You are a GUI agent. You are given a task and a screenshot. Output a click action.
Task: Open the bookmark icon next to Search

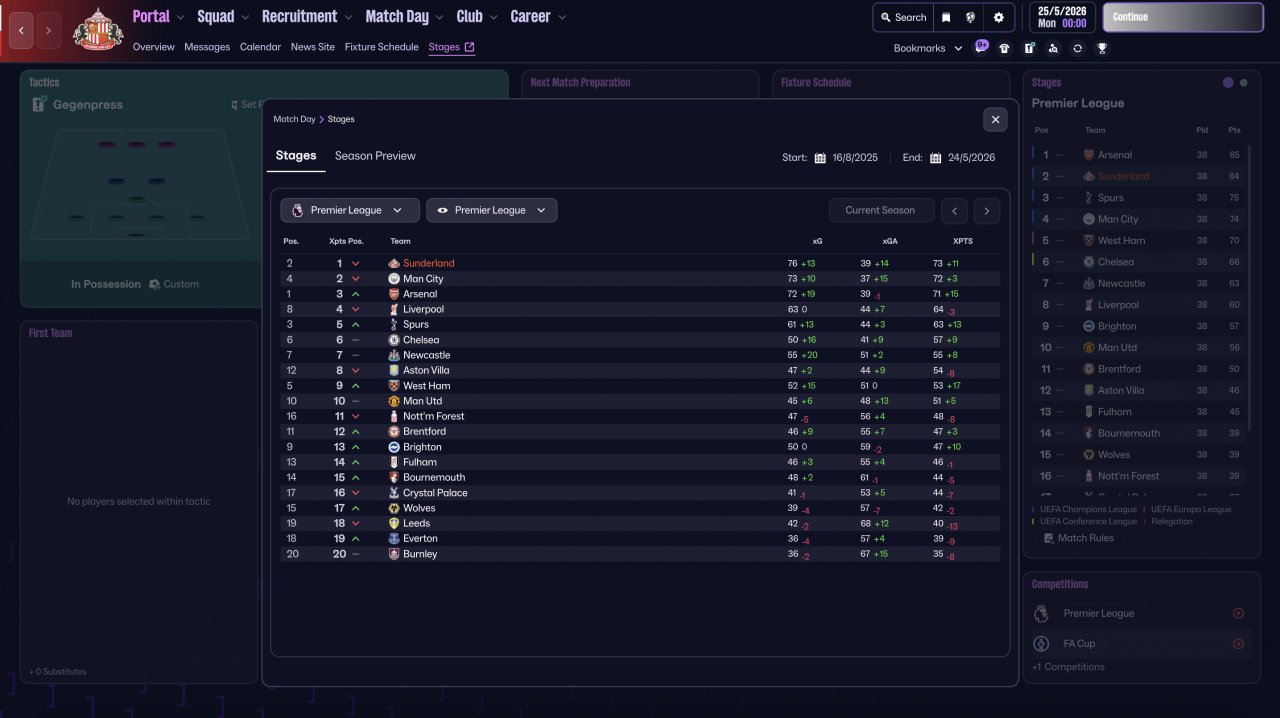click(946, 17)
